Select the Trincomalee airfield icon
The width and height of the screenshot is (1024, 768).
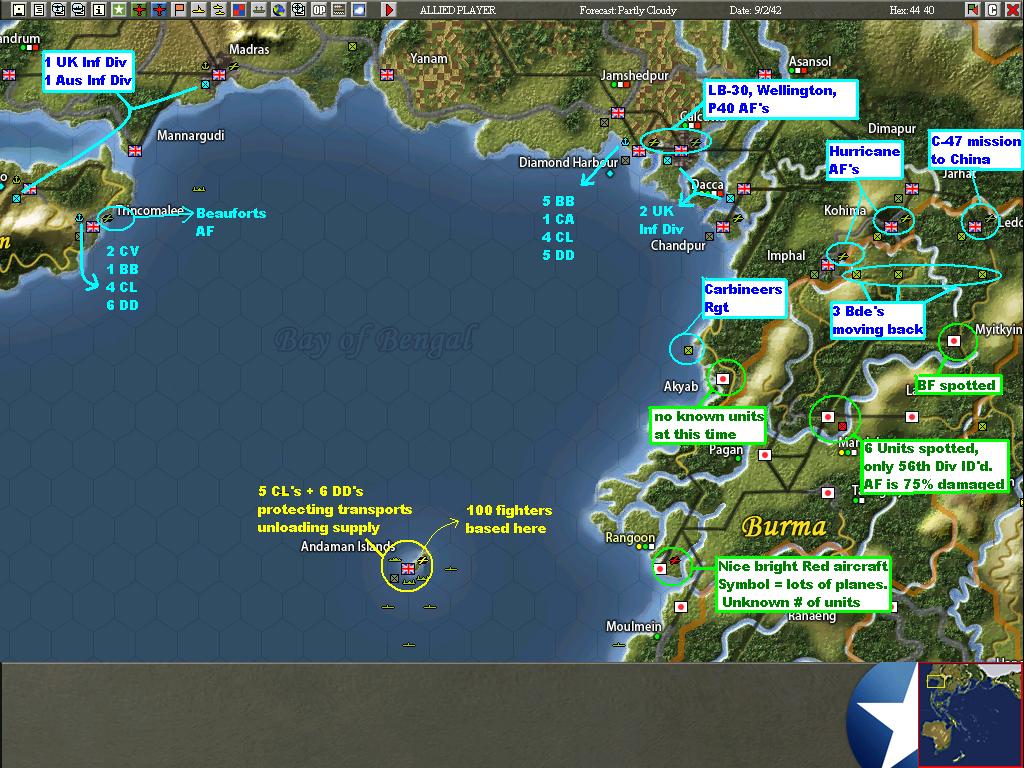pyautogui.click(x=108, y=218)
